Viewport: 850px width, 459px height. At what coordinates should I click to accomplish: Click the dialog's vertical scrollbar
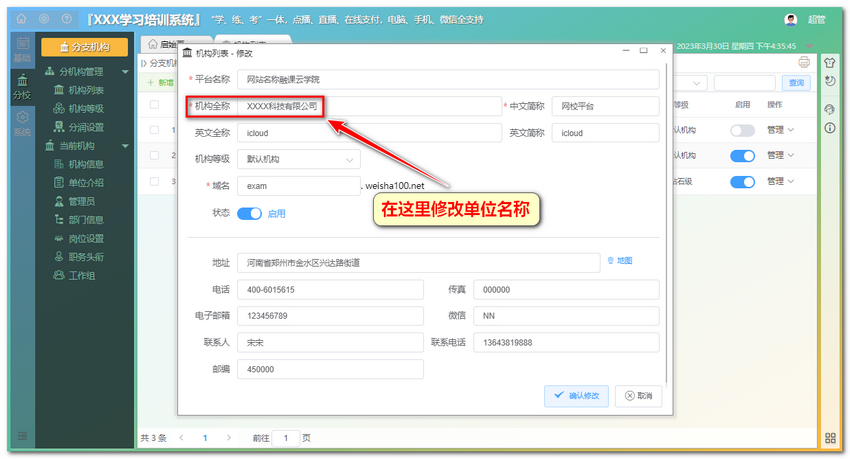coord(666,225)
